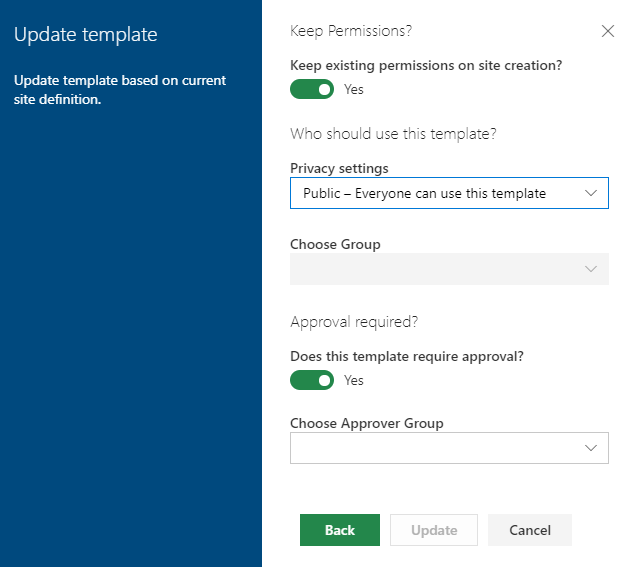Click the 'Choose Group' label
The image size is (631, 567).
335,244
